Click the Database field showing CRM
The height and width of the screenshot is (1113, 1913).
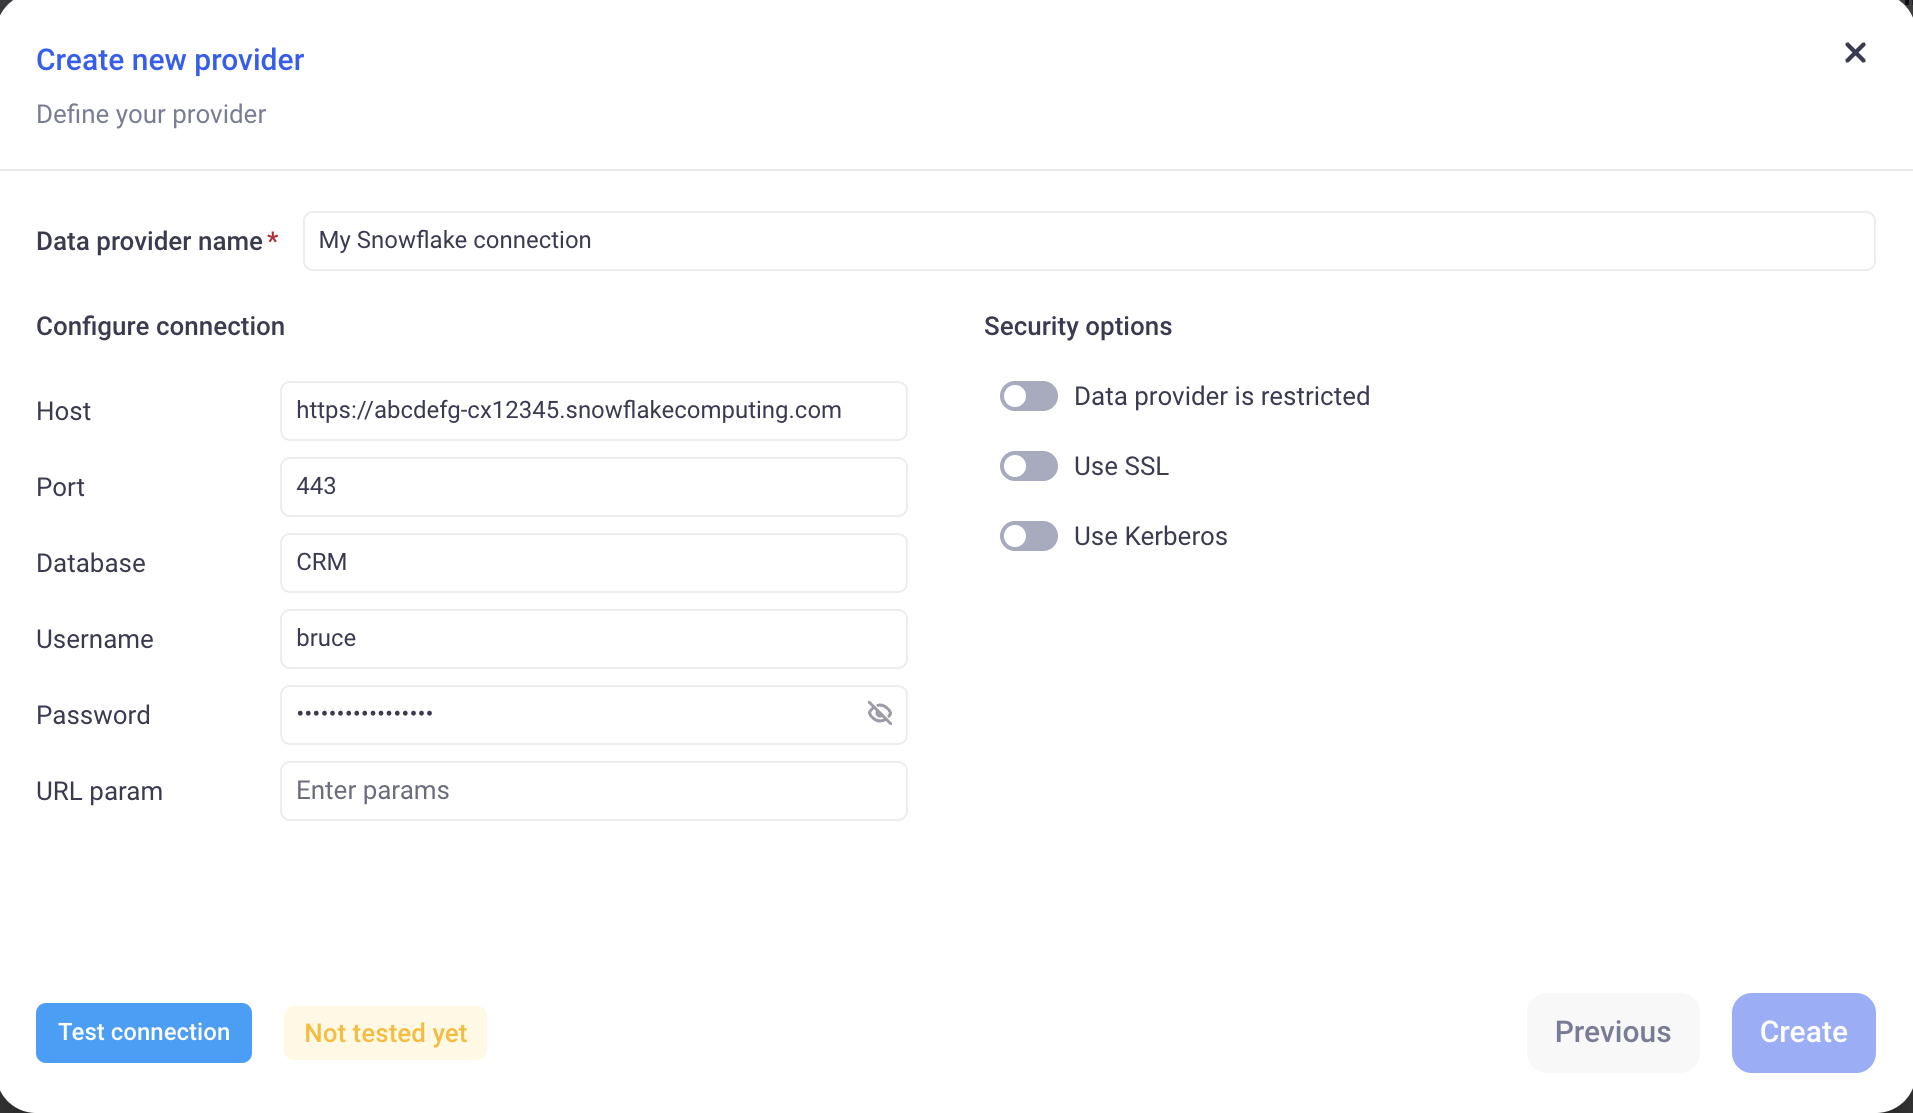pos(593,563)
